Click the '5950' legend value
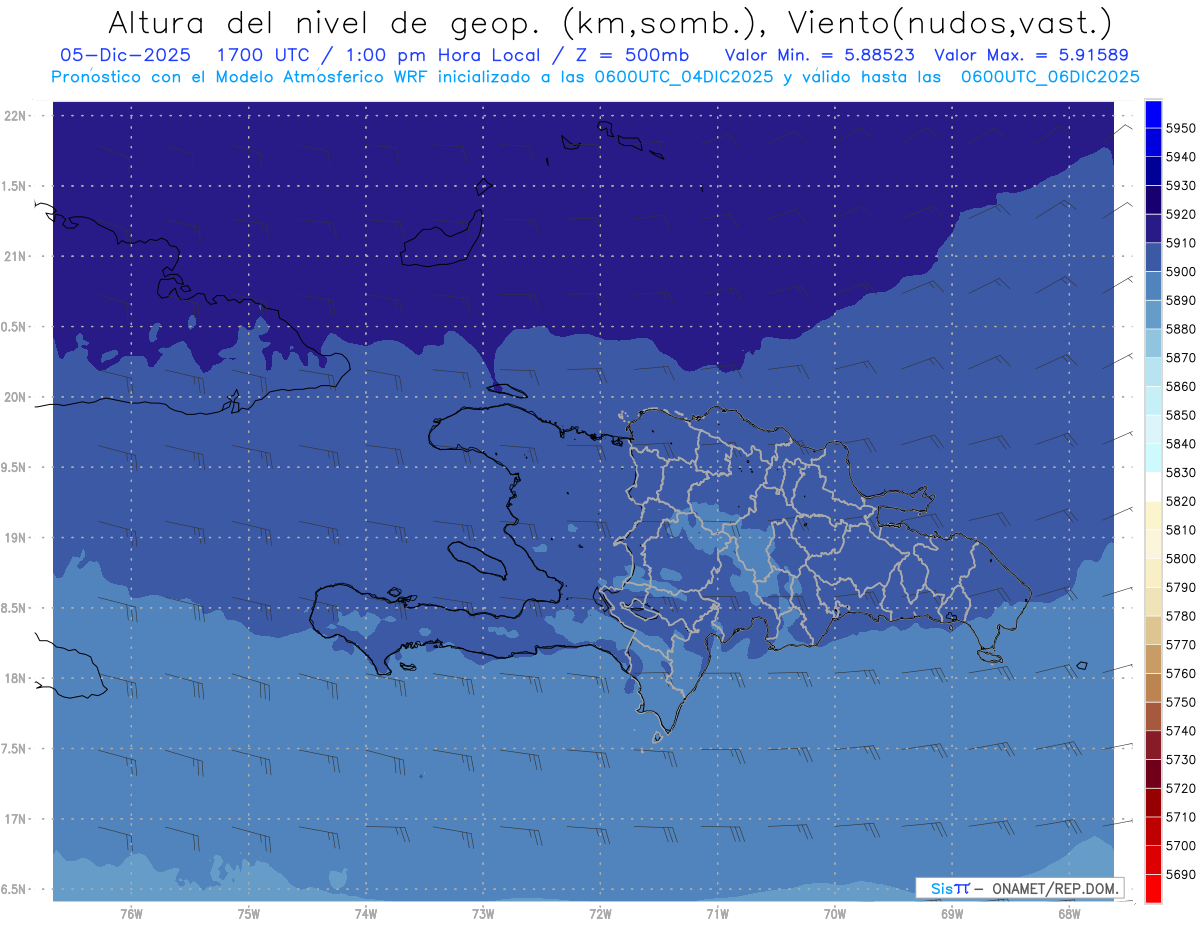This screenshot has height=927, width=1200. coord(1181,128)
